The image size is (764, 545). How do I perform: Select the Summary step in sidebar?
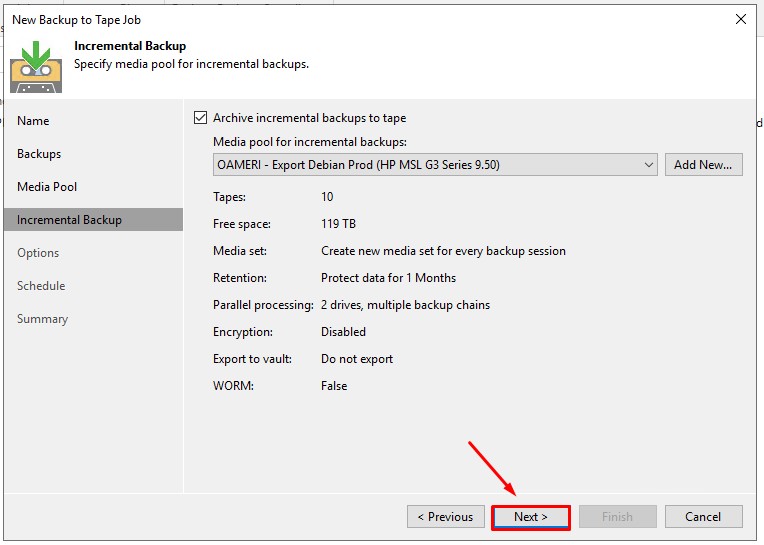pyautogui.click(x=42, y=319)
